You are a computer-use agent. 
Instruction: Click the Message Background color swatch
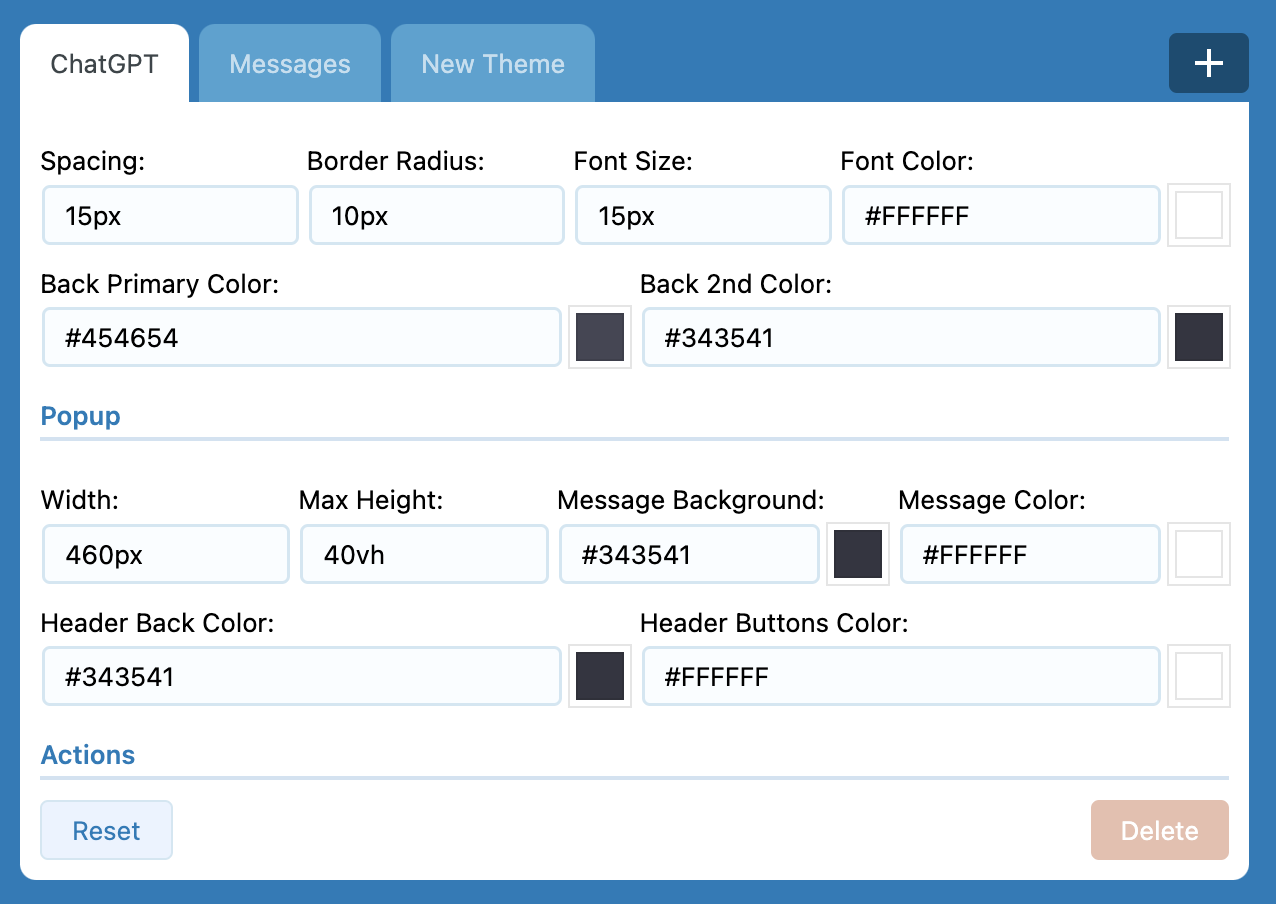pyautogui.click(x=857, y=554)
